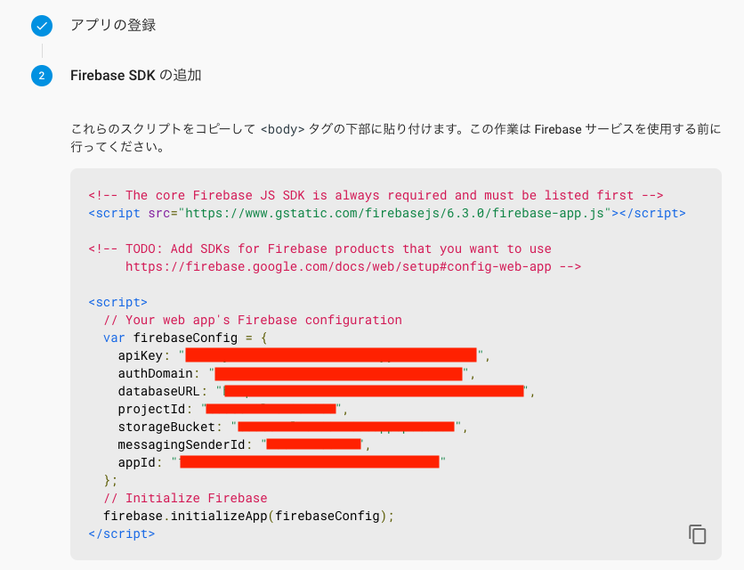The height and width of the screenshot is (570, 744).
Task: Click the Your web app's Firebase configuration comment
Action: (252, 320)
